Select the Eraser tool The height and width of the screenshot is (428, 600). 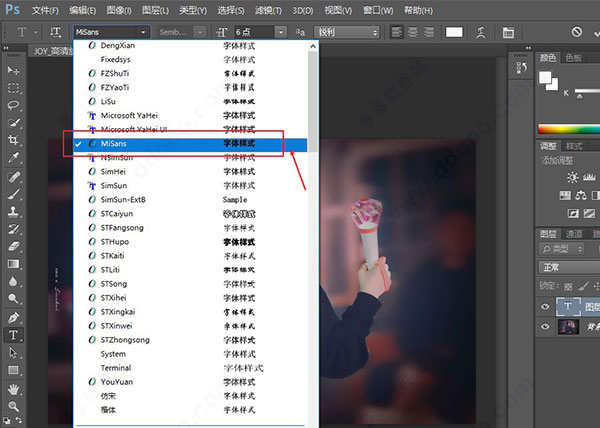pos(13,247)
